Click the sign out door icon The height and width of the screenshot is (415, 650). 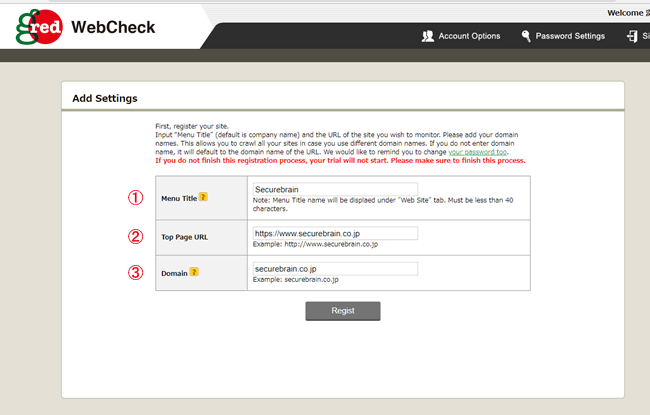pyautogui.click(x=632, y=36)
